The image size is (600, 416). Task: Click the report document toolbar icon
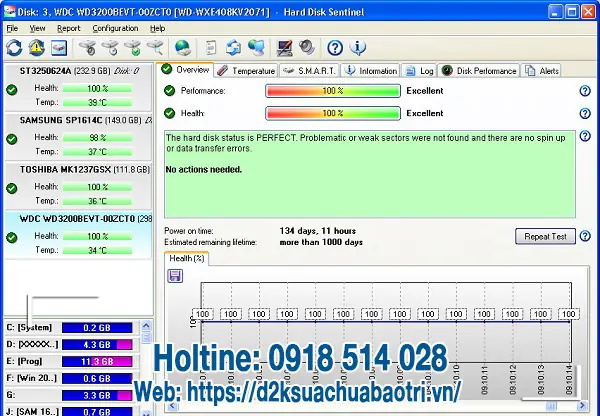tap(211, 48)
